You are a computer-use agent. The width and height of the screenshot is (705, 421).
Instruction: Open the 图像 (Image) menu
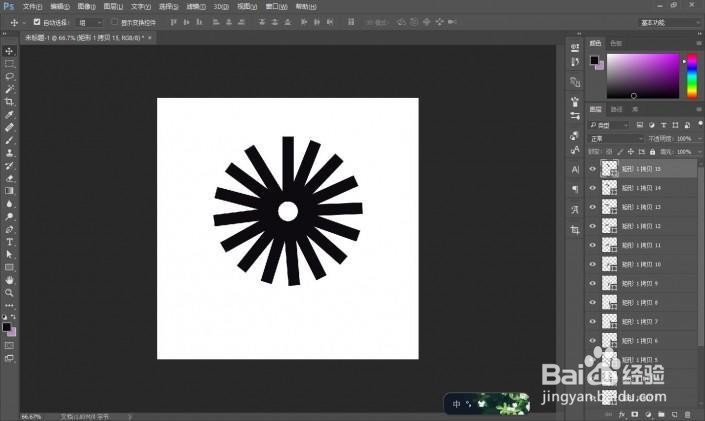(86, 7)
